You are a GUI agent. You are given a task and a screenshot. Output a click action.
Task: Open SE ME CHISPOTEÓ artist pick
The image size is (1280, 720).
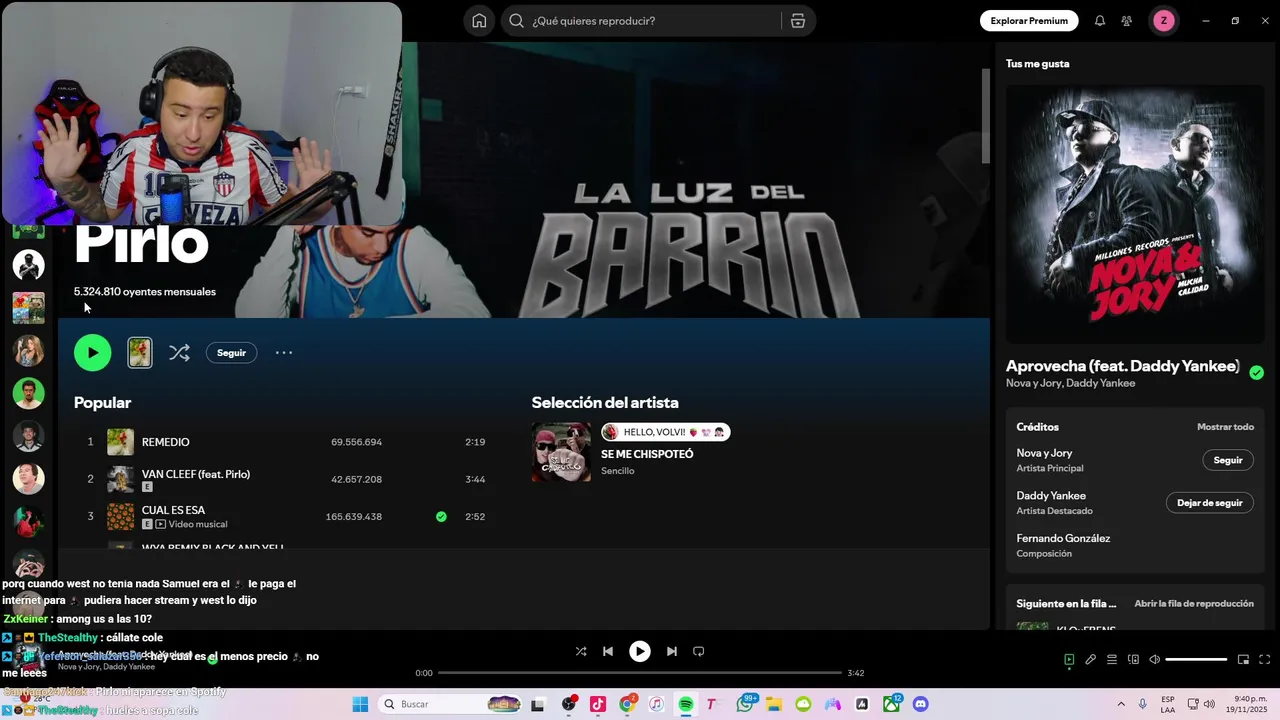[647, 454]
